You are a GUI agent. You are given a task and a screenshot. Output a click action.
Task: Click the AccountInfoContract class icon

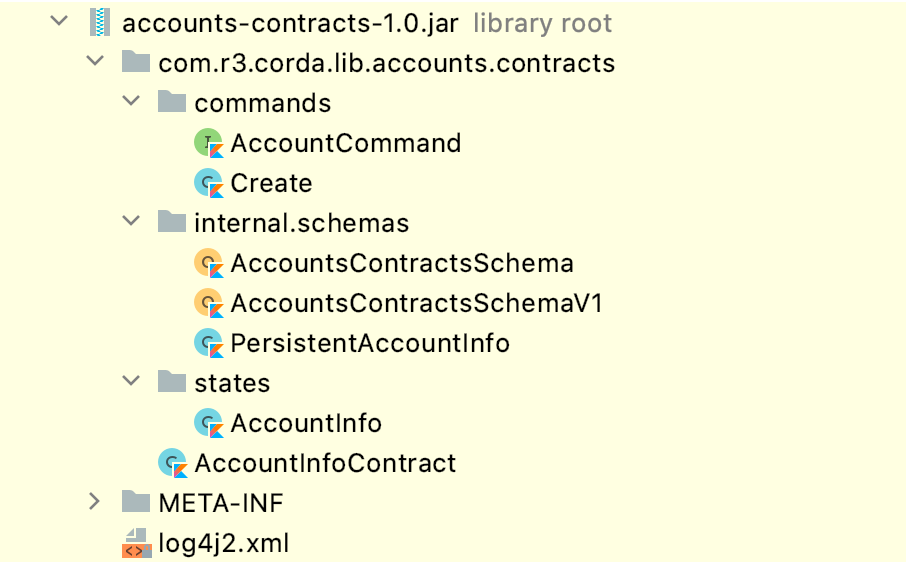(173, 463)
